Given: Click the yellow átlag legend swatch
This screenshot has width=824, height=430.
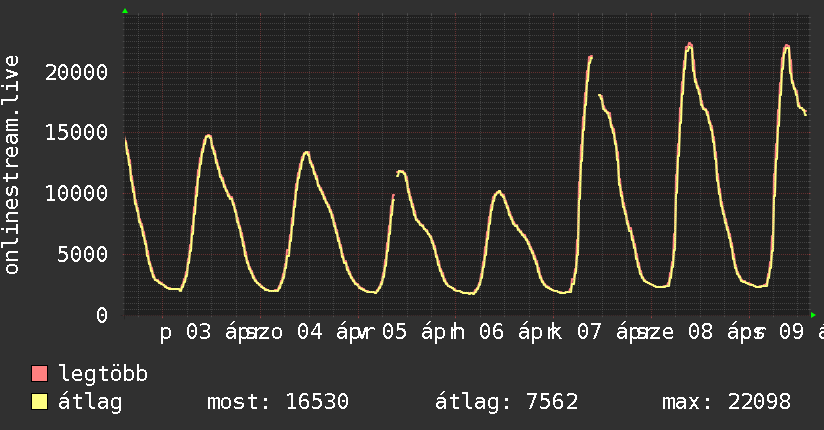Looking at the screenshot, I should (39, 402).
